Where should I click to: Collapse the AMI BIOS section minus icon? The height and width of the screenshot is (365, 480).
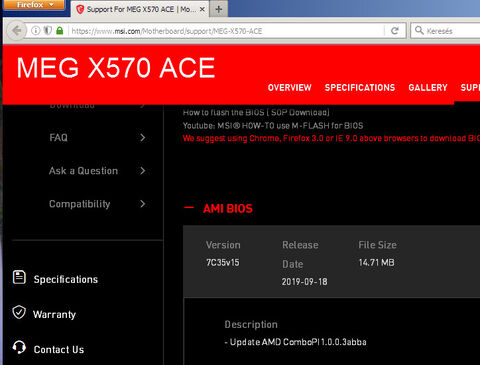coord(189,208)
